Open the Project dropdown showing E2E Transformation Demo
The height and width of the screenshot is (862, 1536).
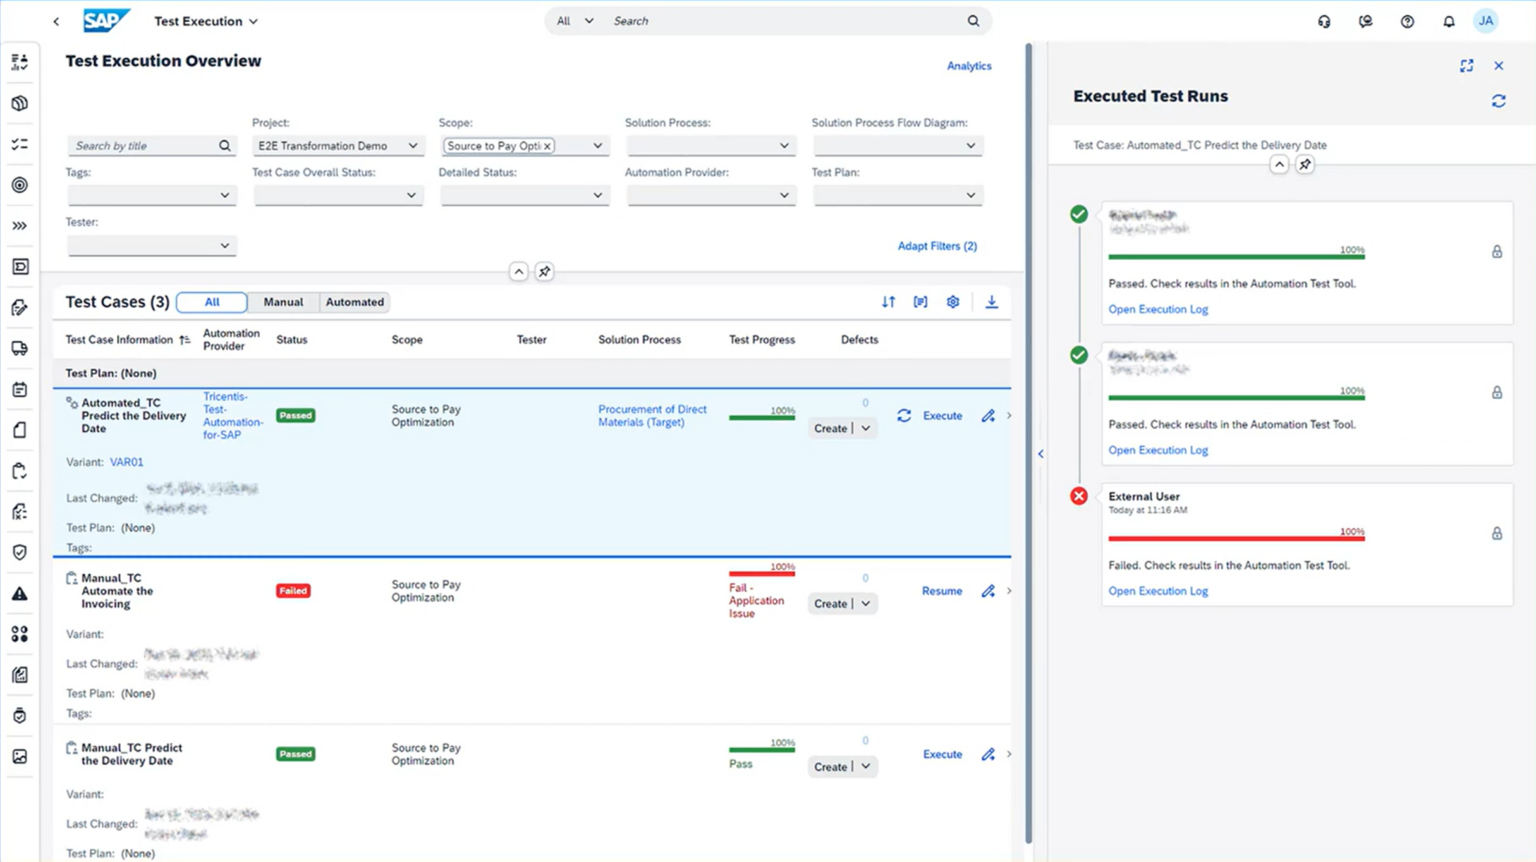[337, 145]
